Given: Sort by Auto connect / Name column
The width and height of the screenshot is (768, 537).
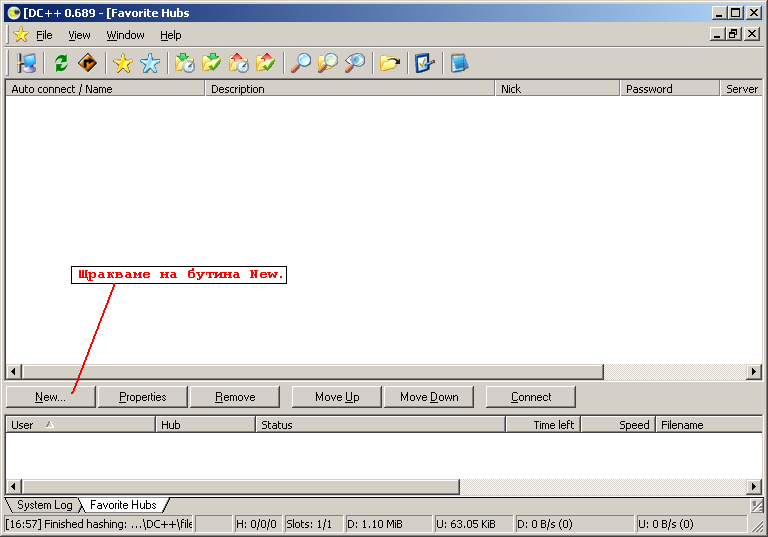Looking at the screenshot, I should (105, 89).
